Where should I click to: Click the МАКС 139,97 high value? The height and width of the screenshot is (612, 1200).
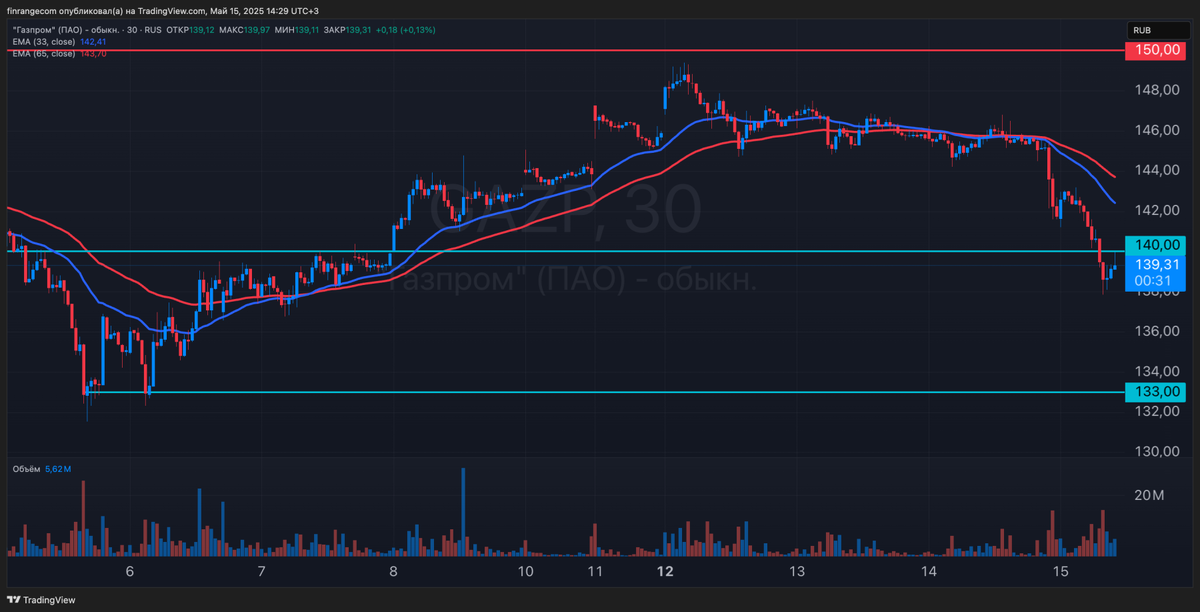(x=242, y=30)
